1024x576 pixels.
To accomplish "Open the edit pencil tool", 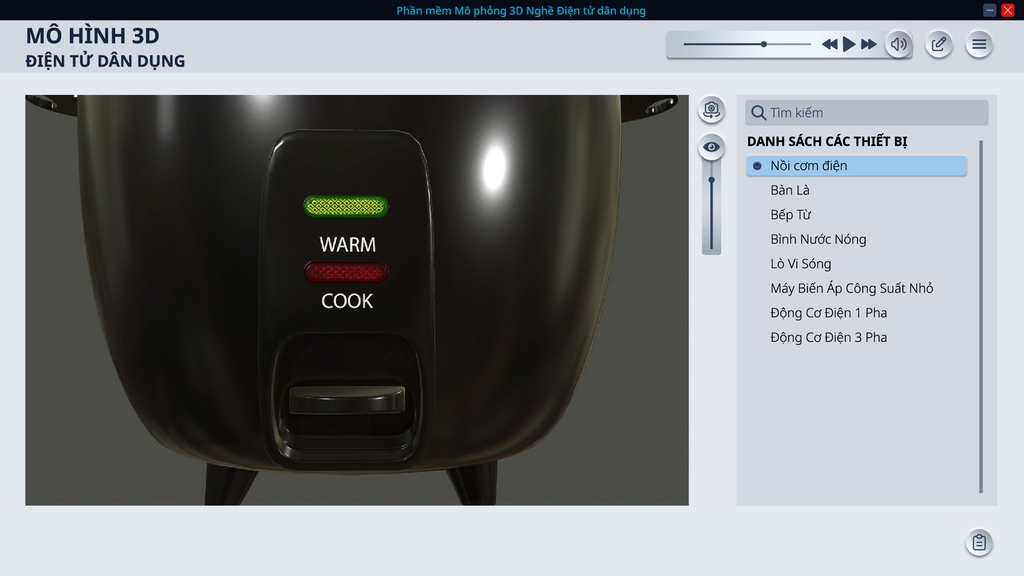I will click(x=939, y=44).
